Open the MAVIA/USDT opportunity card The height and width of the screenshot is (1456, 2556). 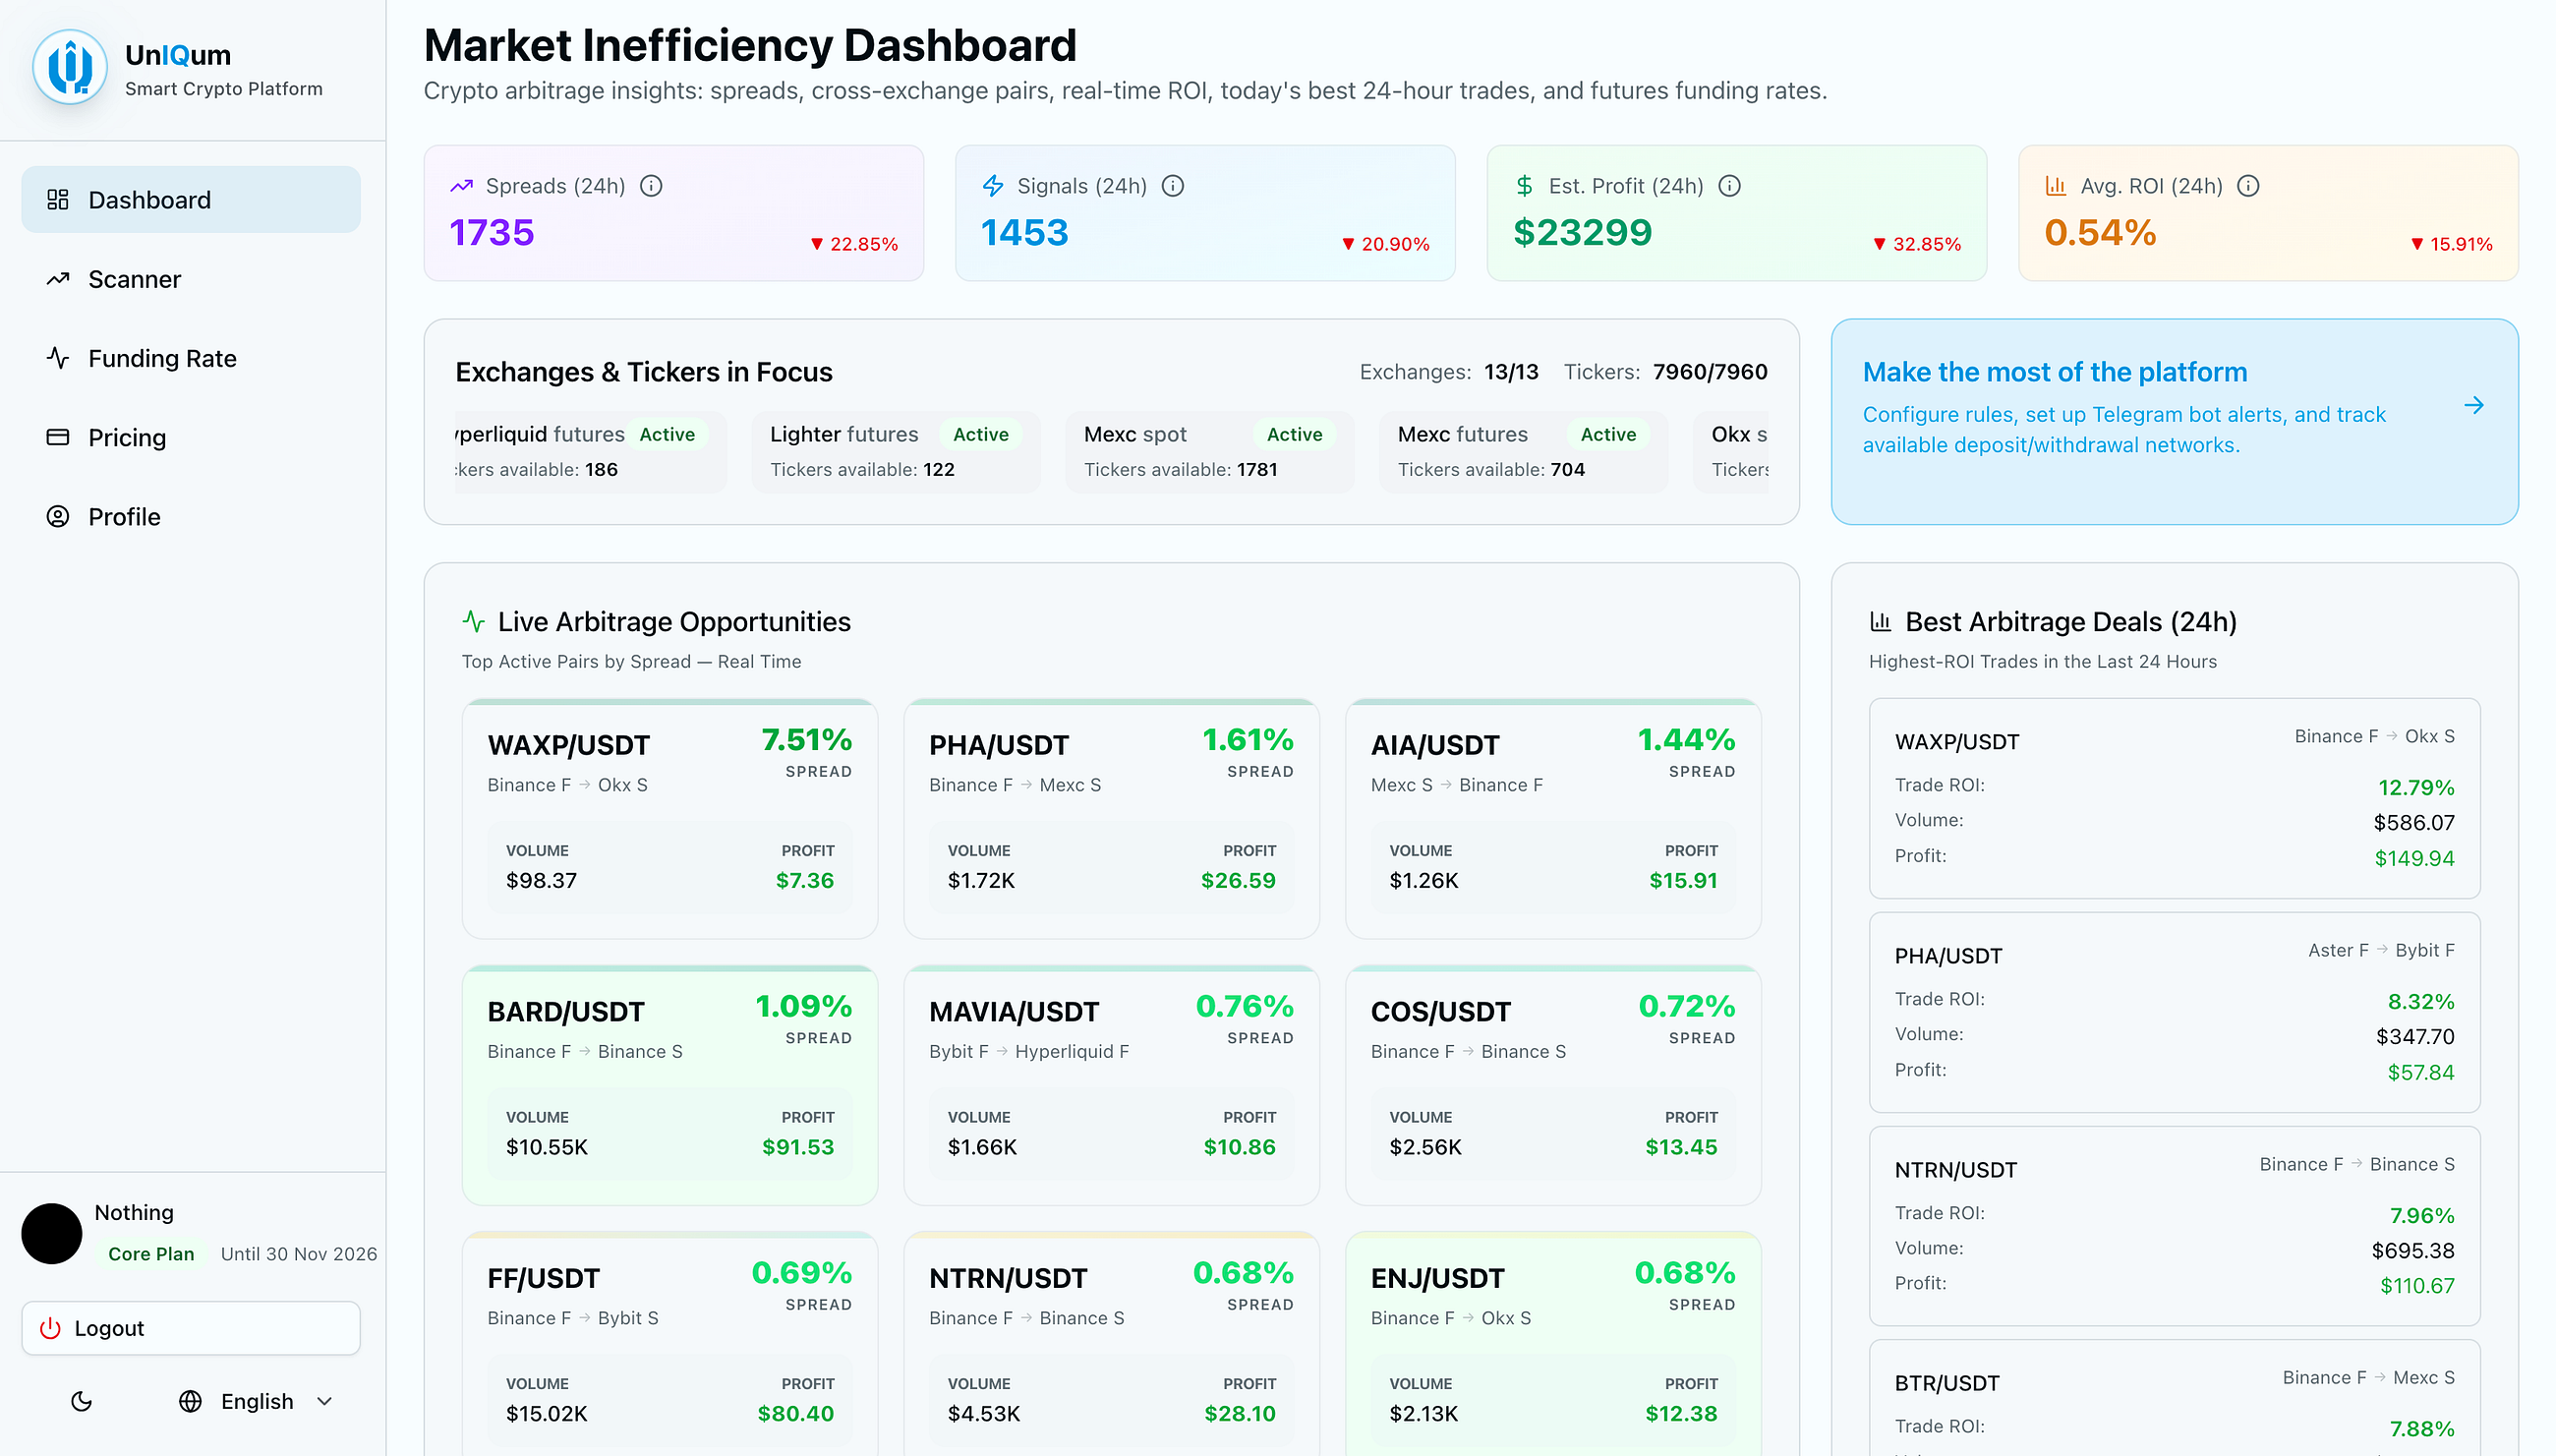coord(1111,1085)
